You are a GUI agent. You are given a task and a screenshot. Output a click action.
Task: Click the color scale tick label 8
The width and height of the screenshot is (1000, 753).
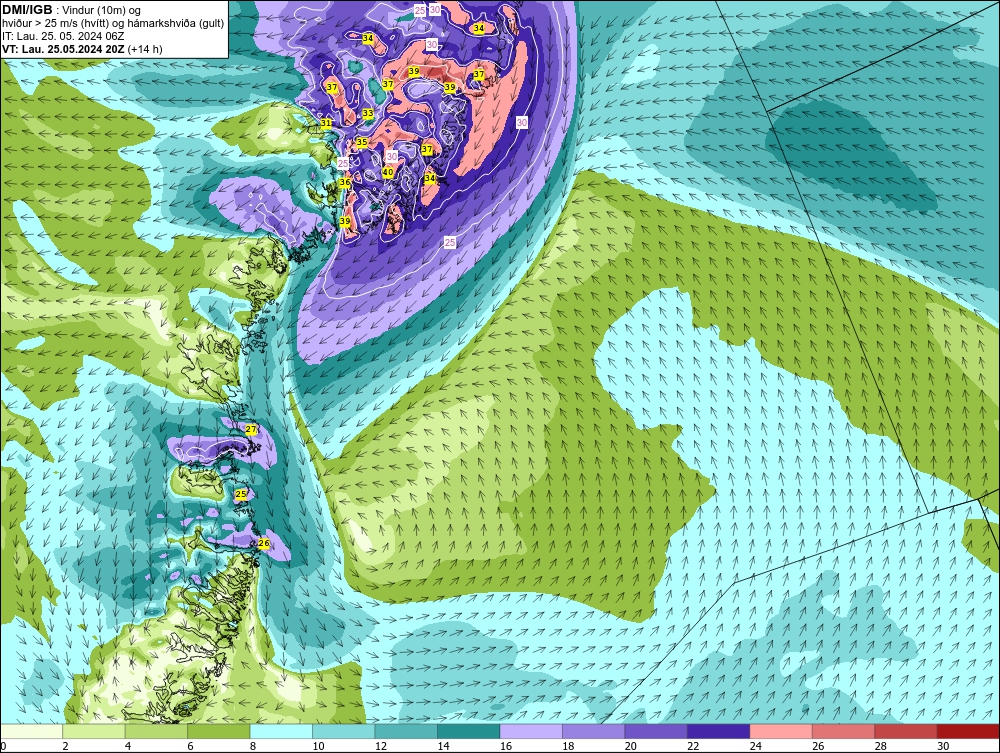tap(253, 746)
